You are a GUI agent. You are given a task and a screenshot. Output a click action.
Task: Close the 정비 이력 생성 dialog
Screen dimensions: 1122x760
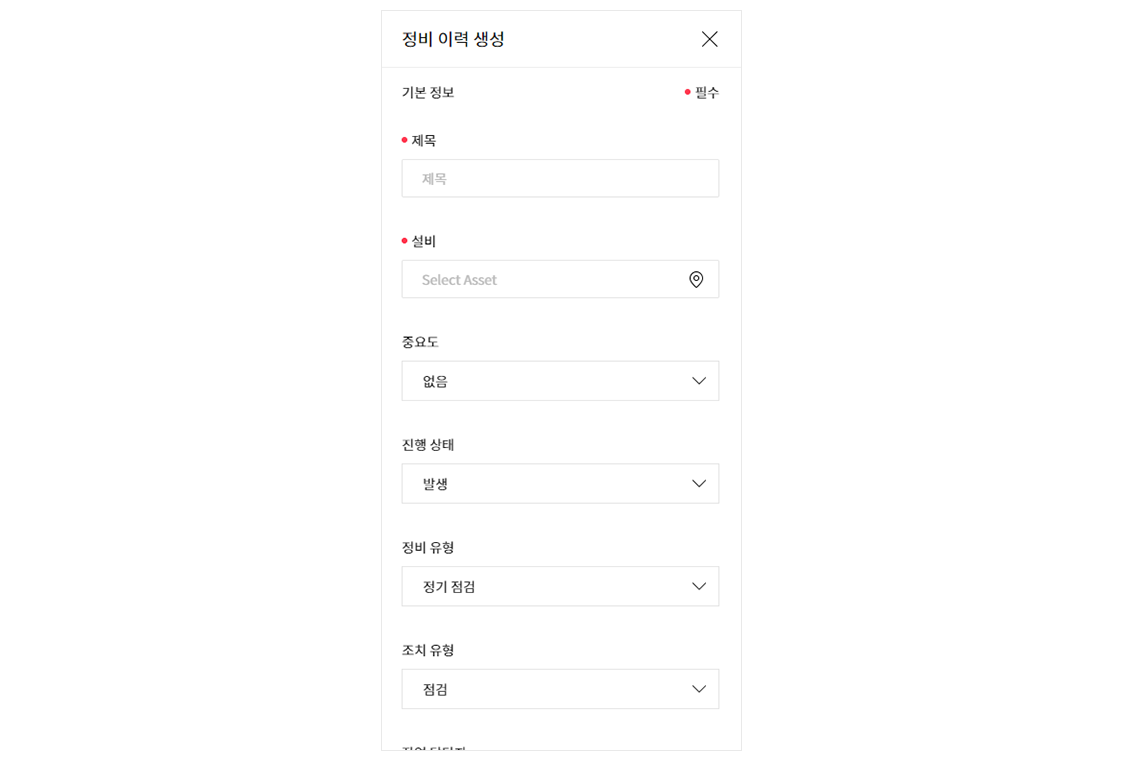(709, 39)
